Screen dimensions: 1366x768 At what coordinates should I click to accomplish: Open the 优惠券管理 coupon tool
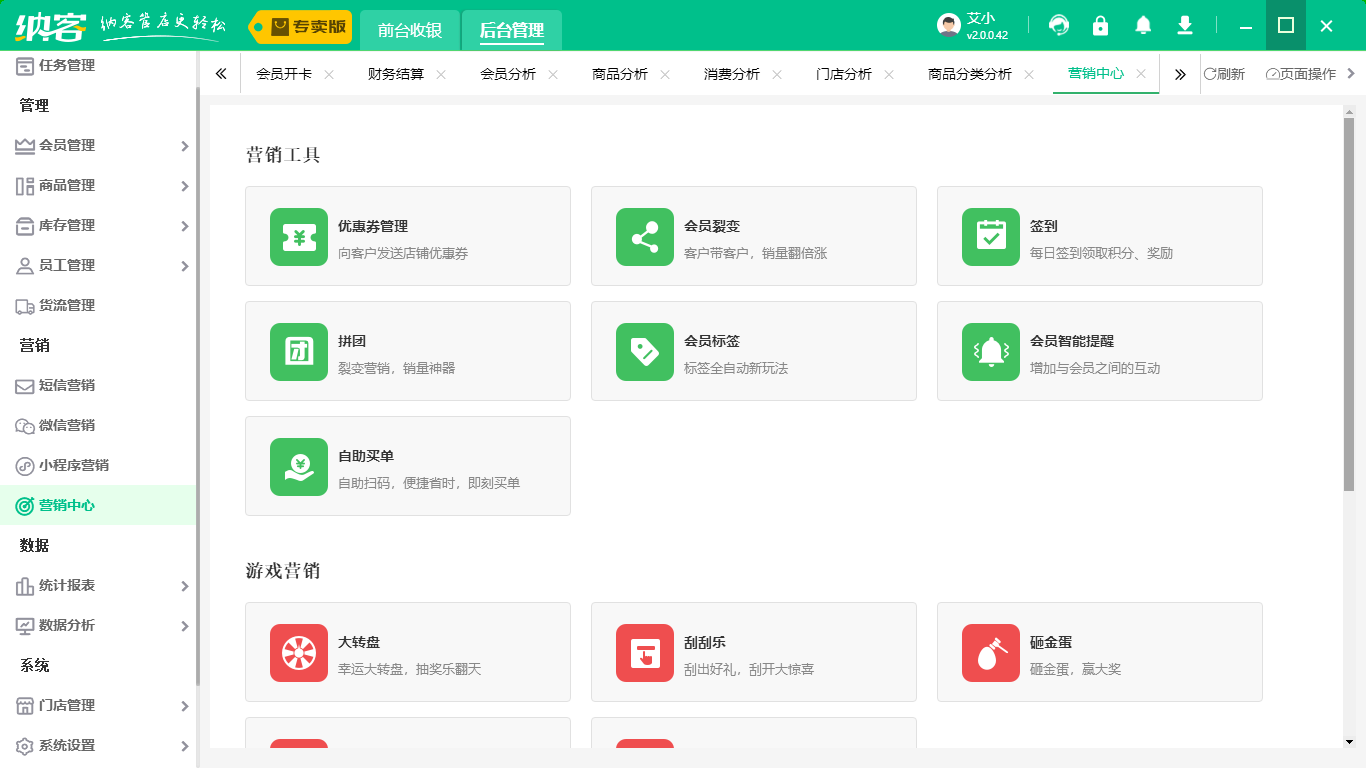tap(298, 236)
